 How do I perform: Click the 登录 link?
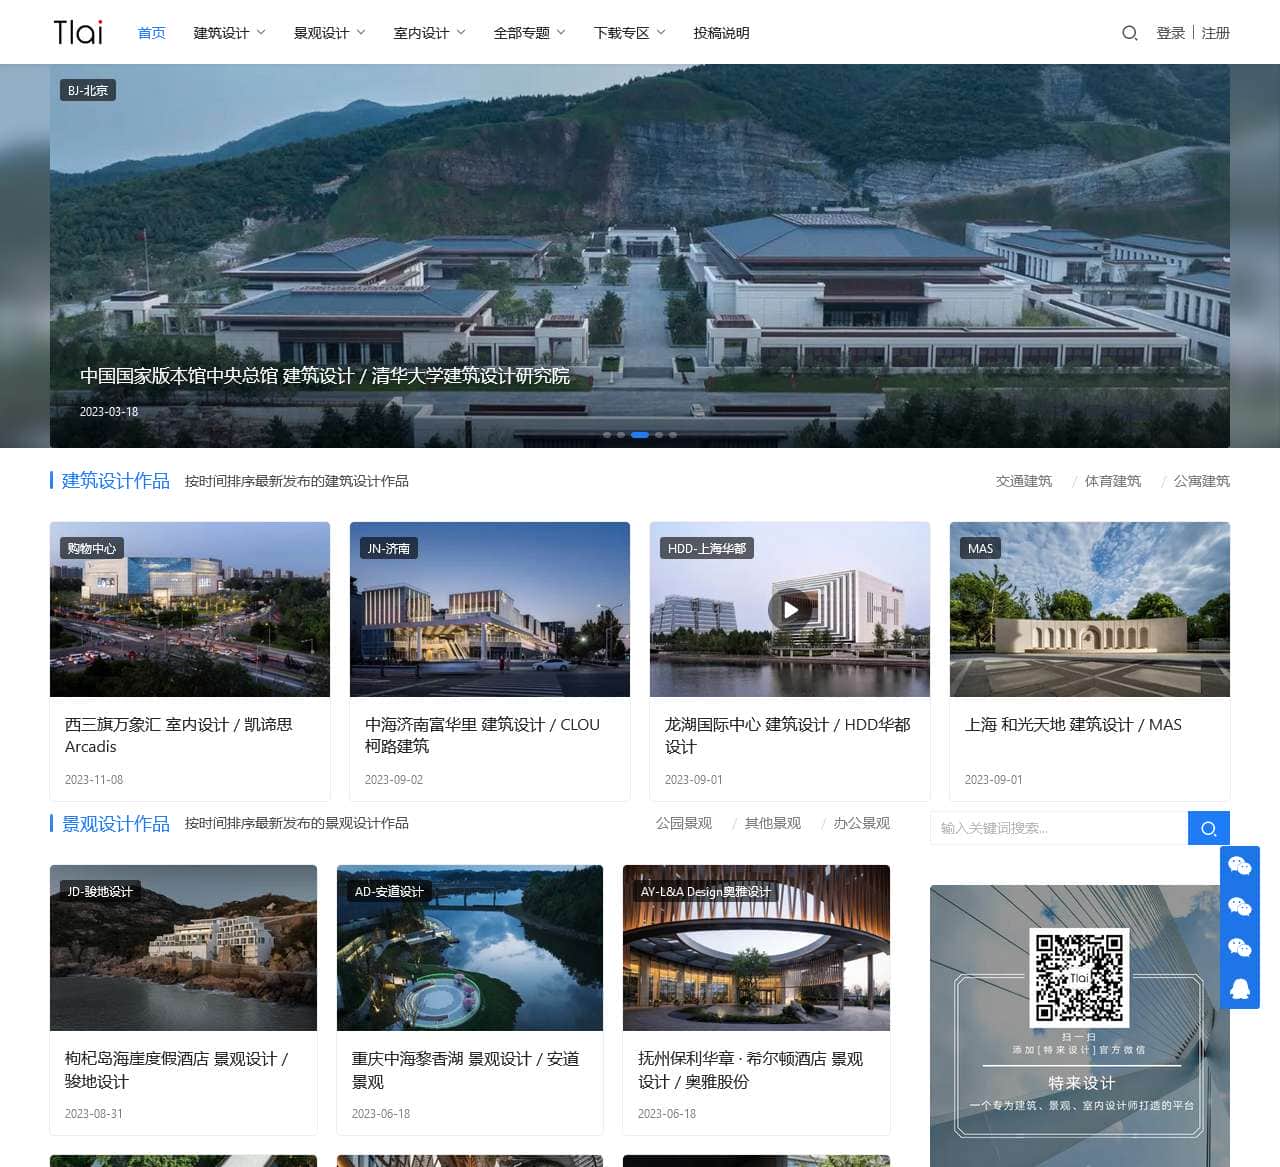(1170, 33)
